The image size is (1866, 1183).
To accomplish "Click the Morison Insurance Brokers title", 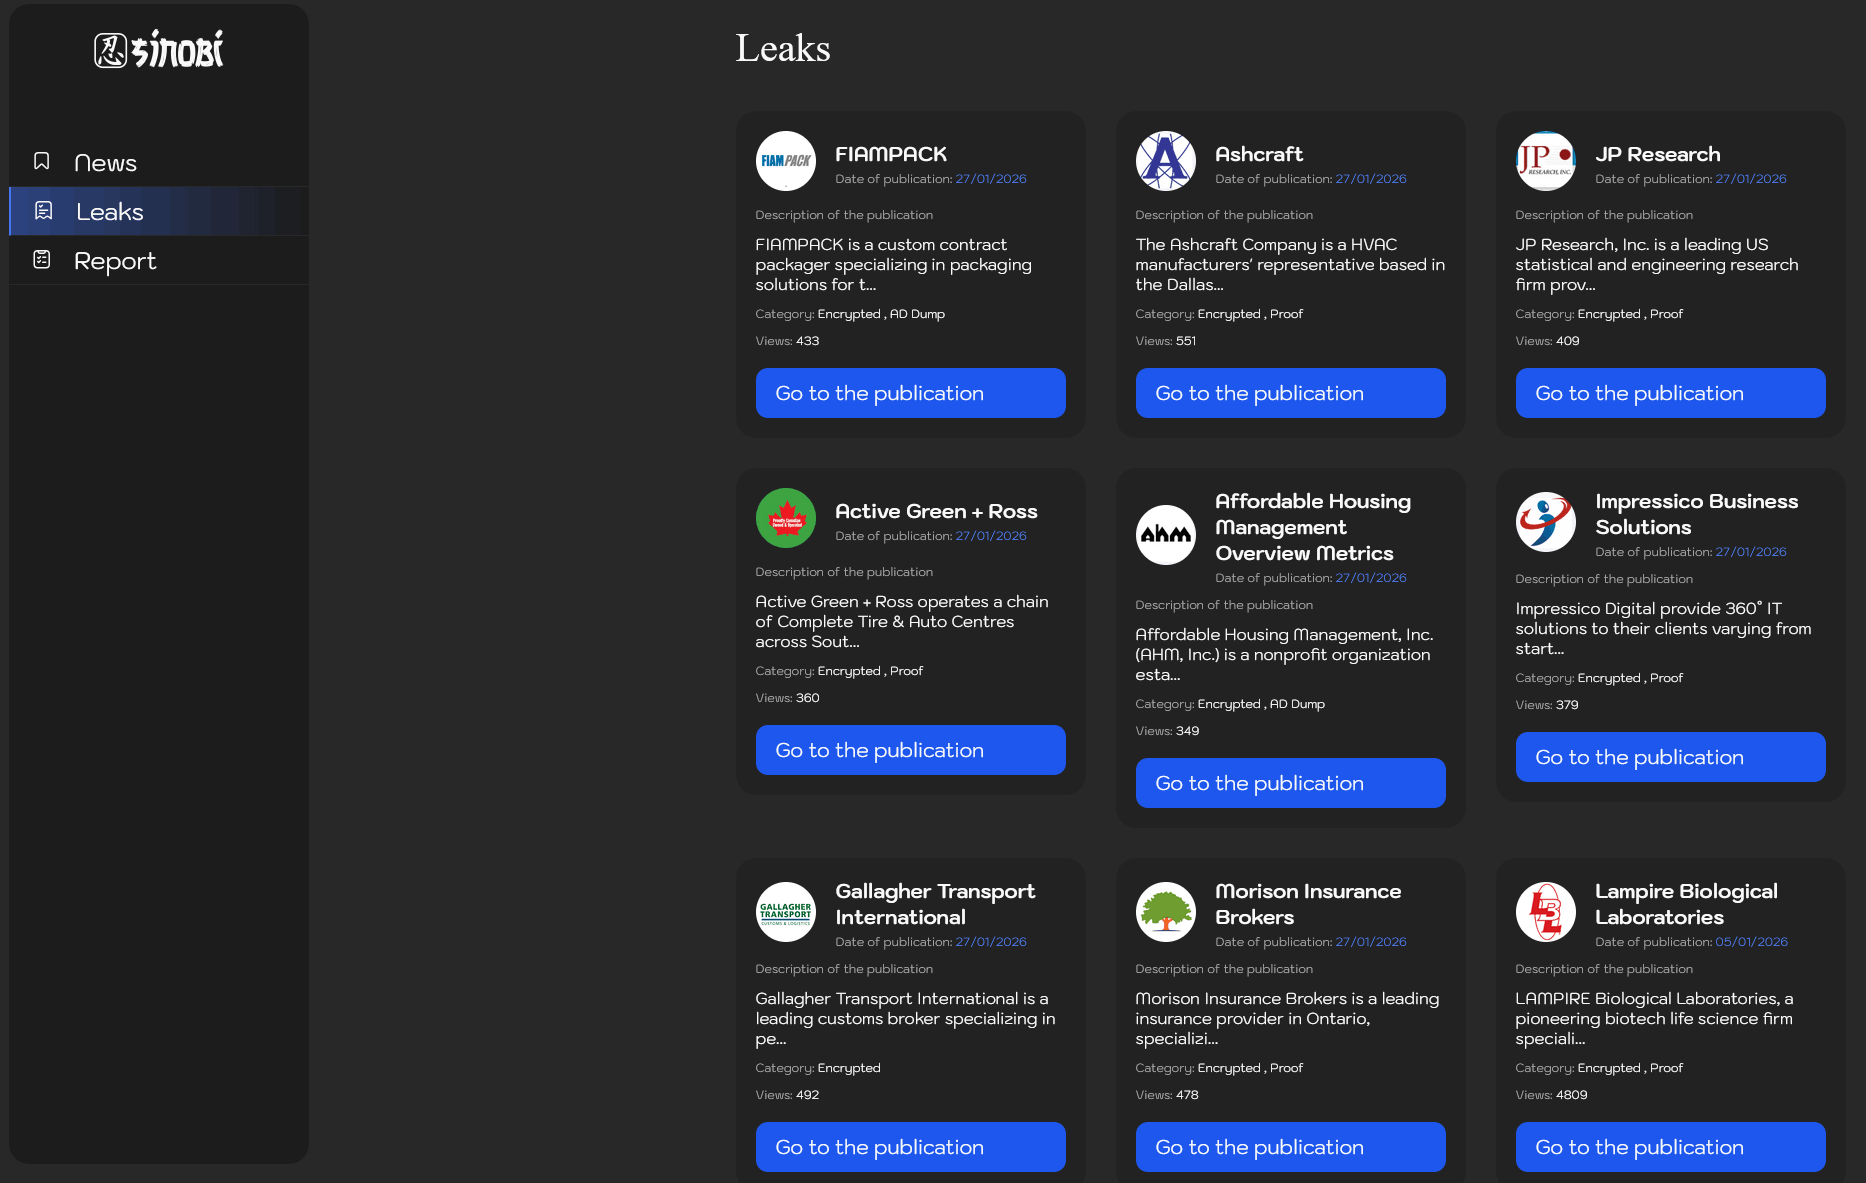I will tap(1308, 904).
